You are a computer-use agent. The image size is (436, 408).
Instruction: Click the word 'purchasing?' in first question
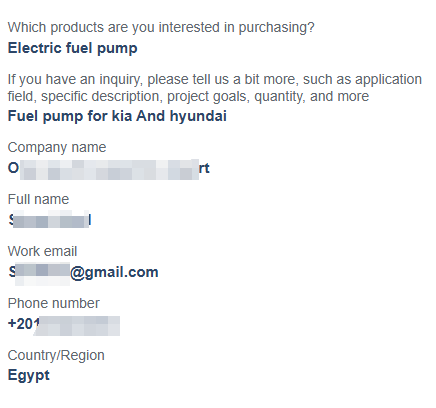point(276,28)
